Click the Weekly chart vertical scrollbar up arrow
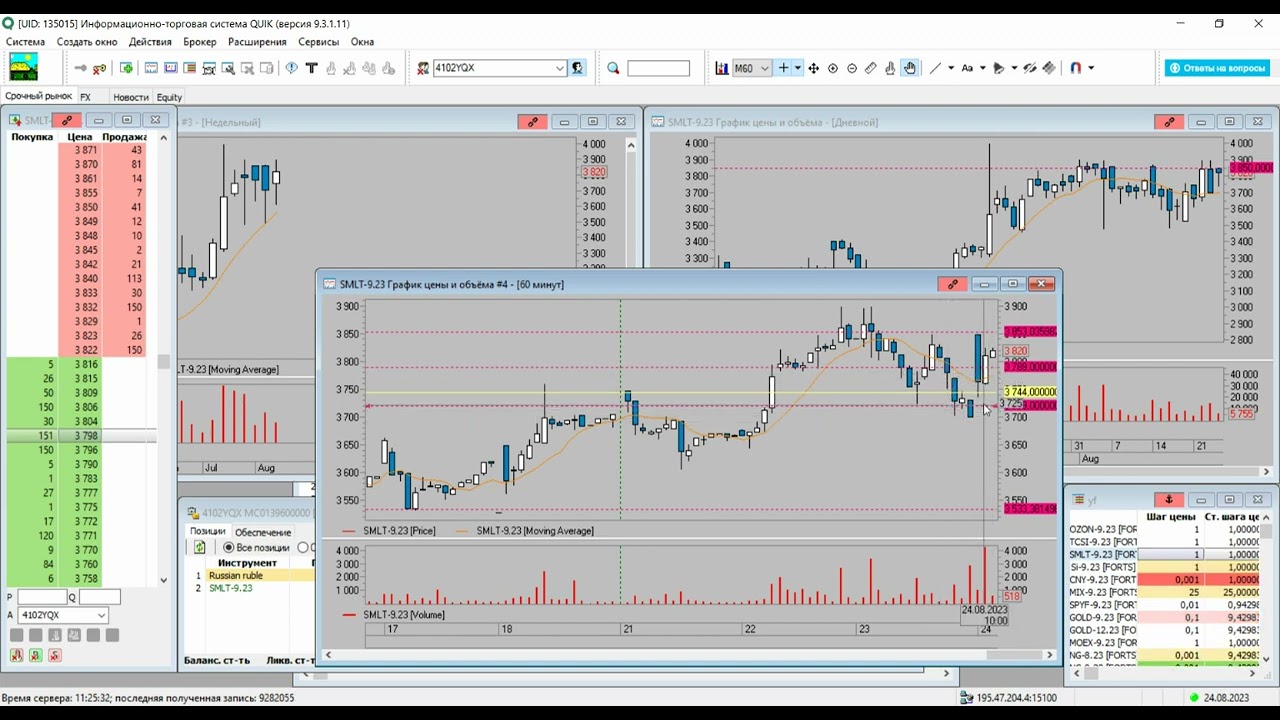The height and width of the screenshot is (720, 1280). 631,145
